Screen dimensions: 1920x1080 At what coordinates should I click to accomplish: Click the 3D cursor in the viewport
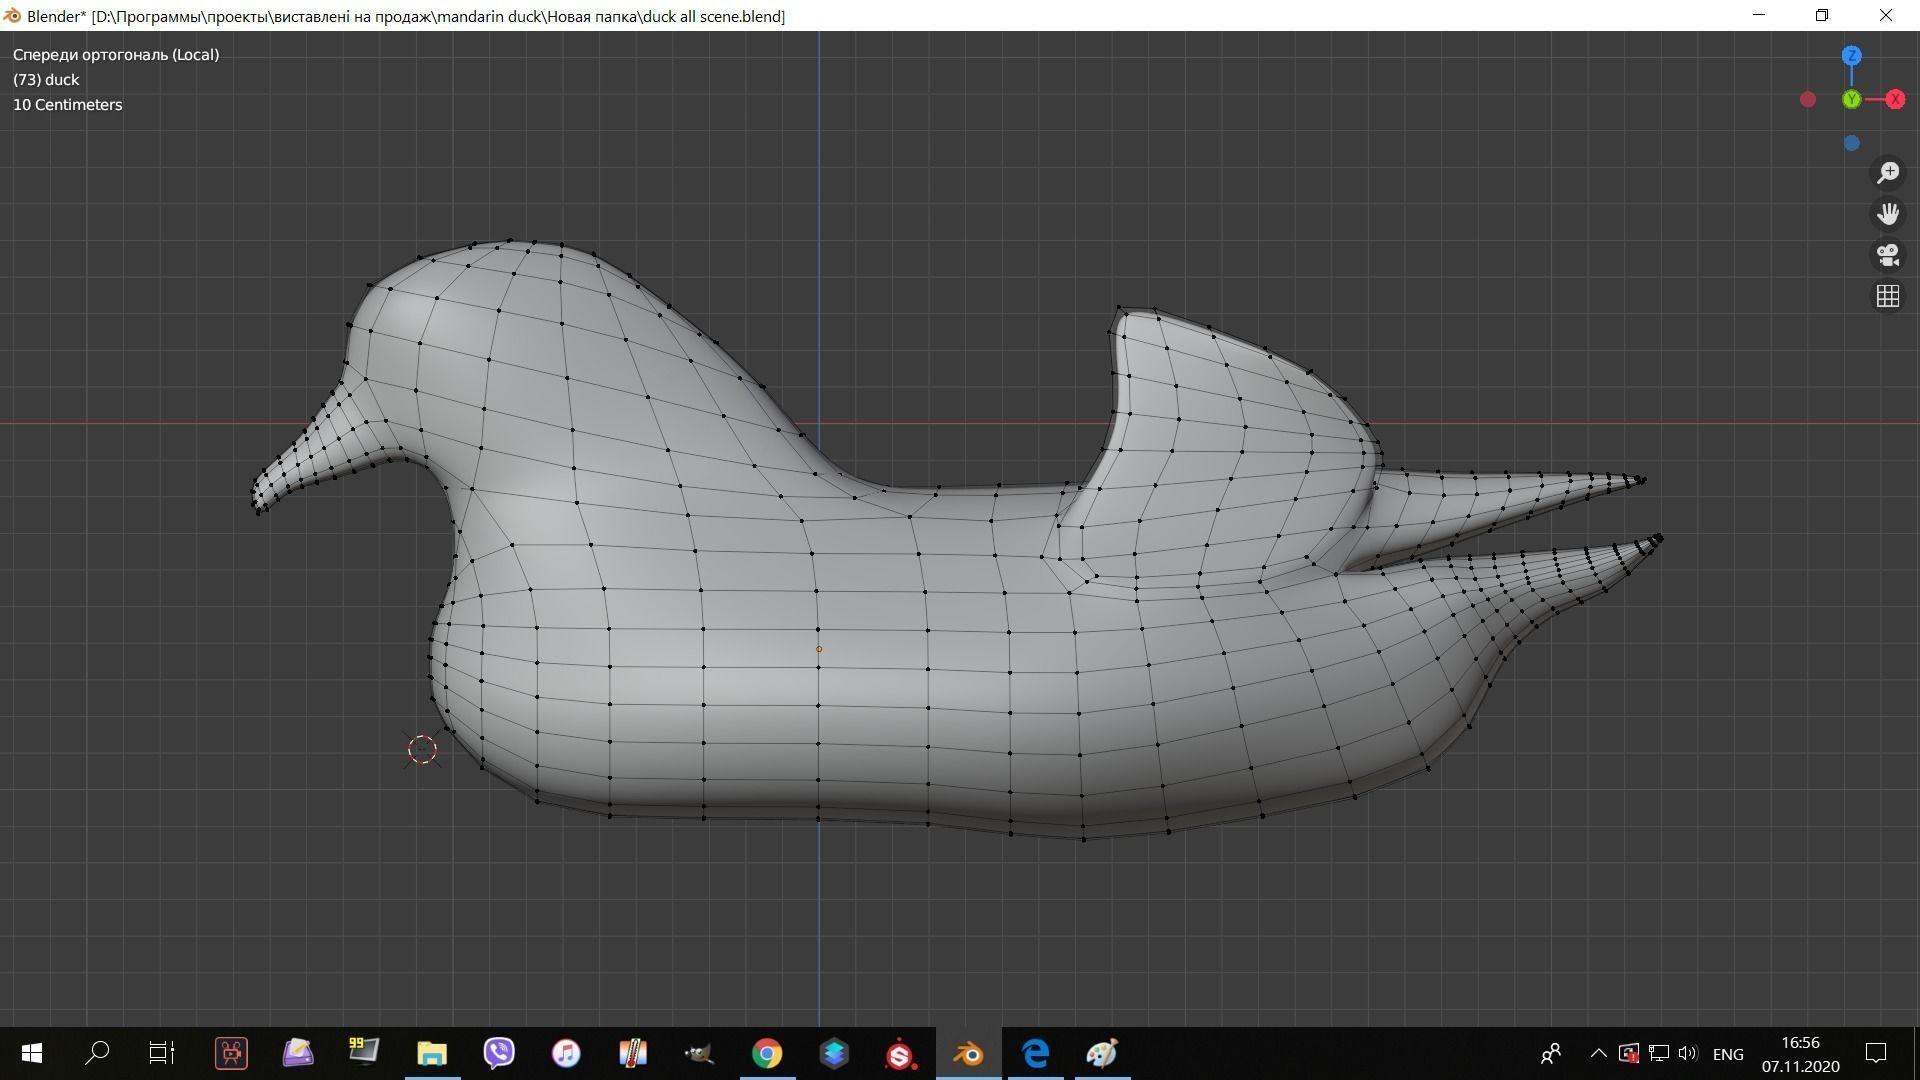point(422,749)
